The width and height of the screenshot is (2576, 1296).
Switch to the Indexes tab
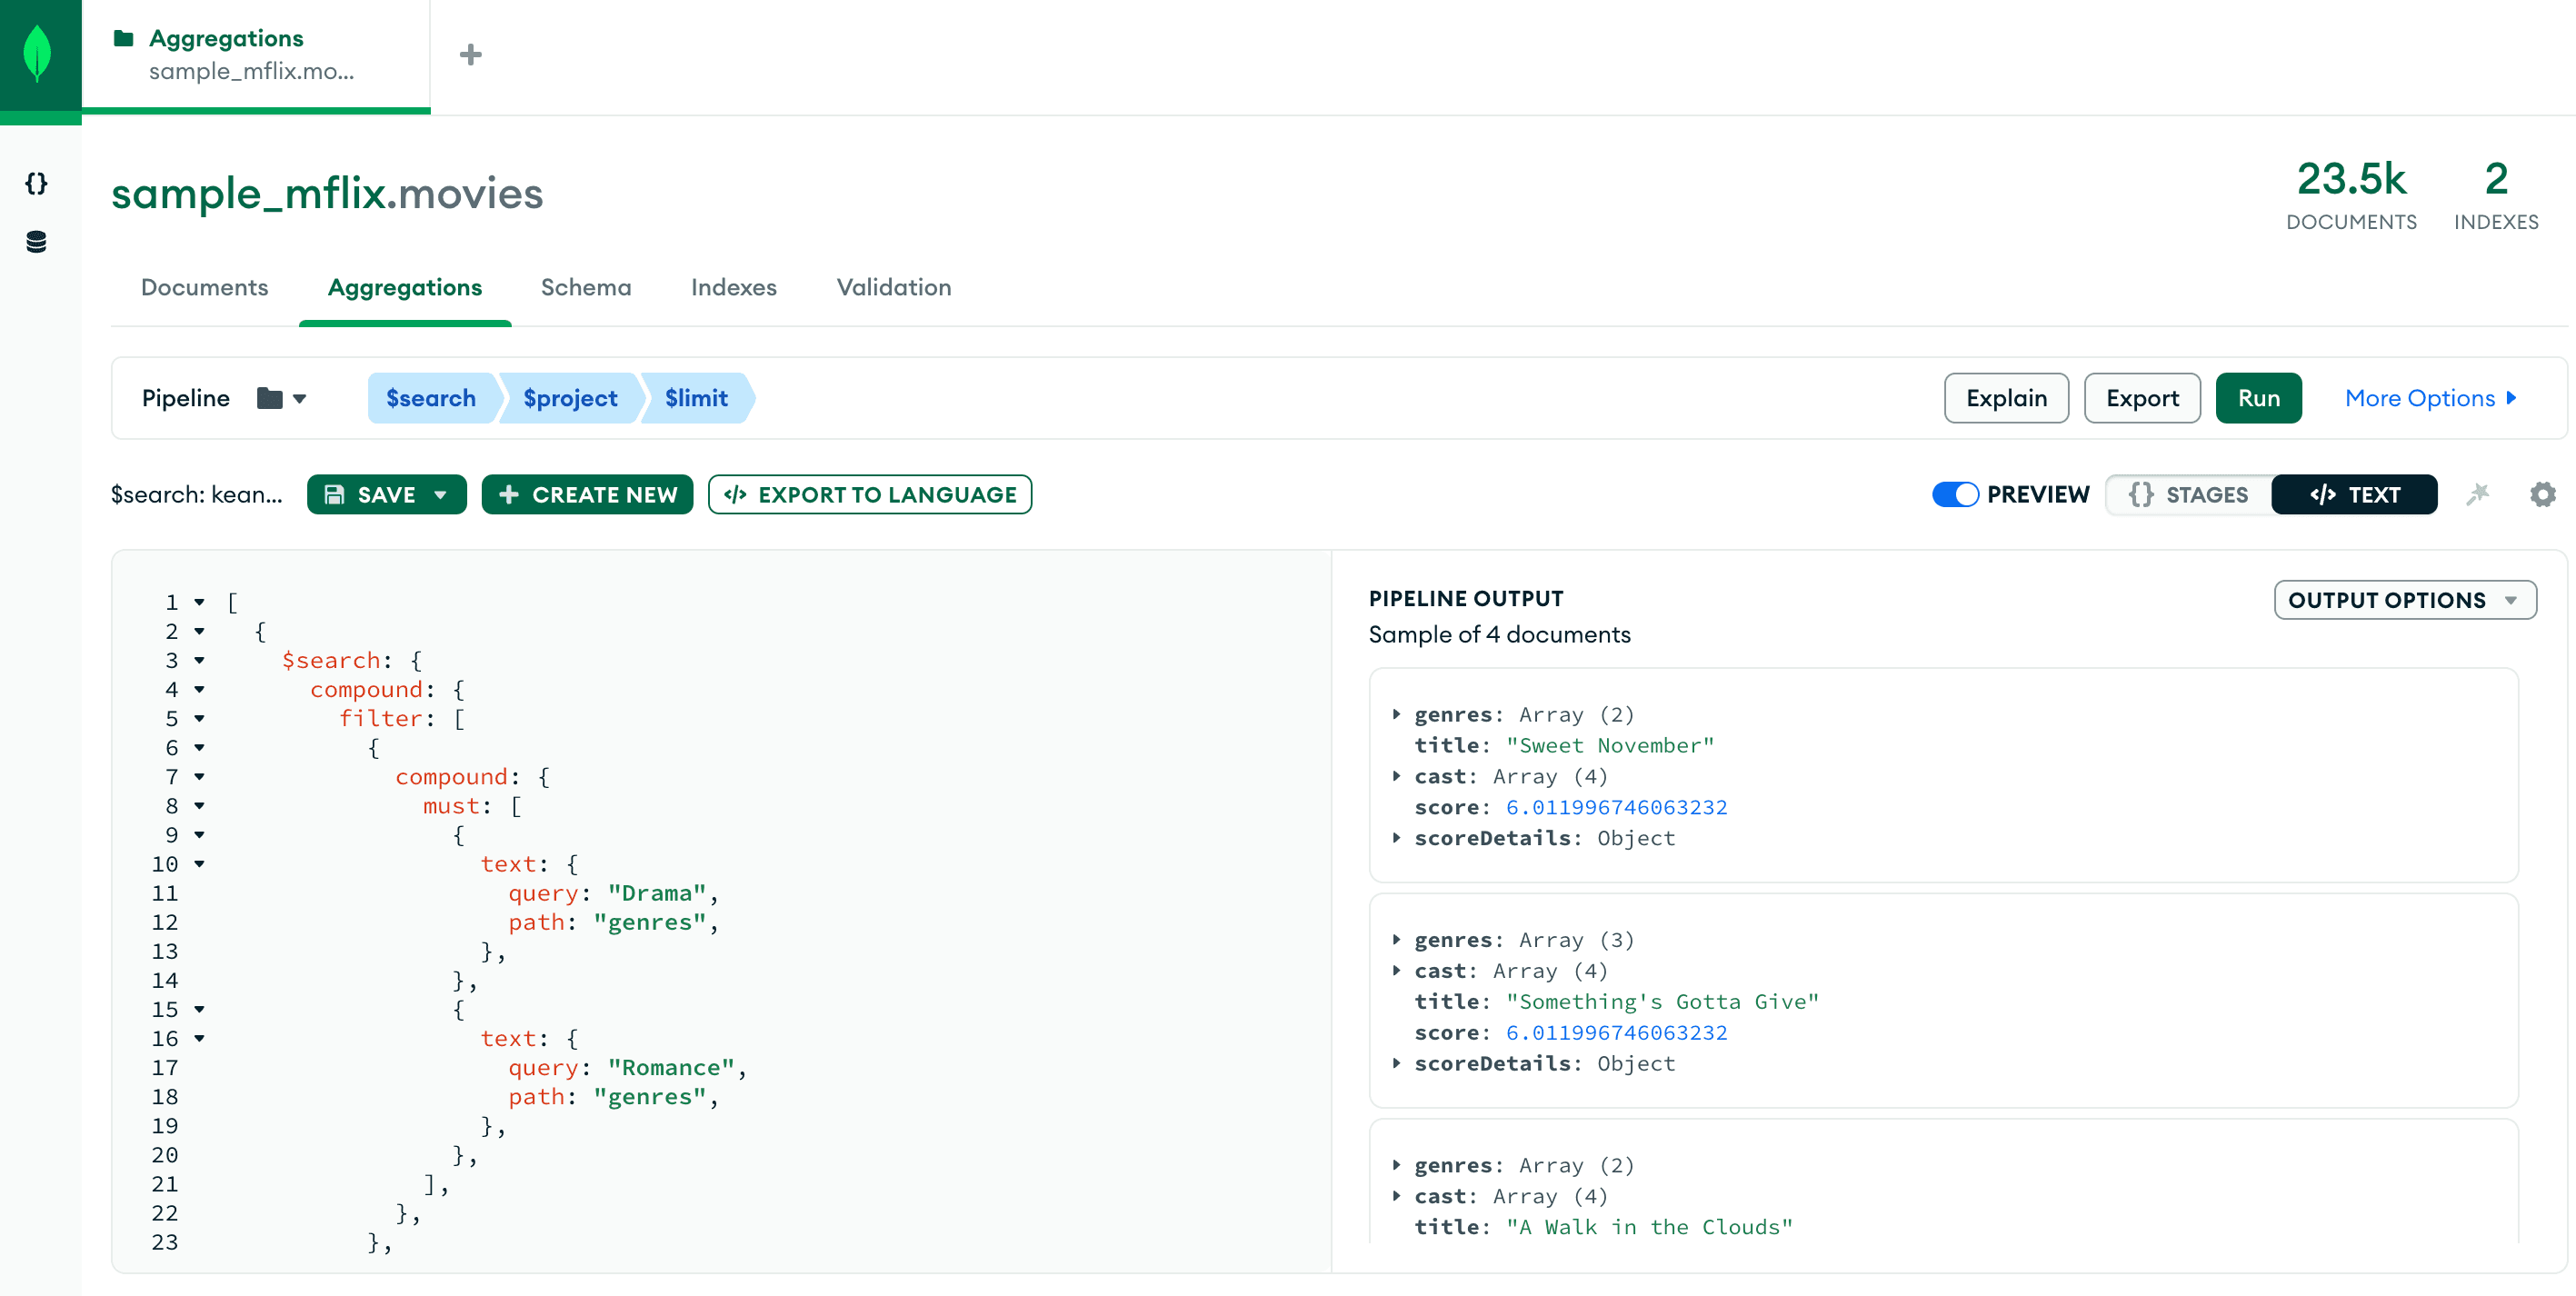point(733,287)
